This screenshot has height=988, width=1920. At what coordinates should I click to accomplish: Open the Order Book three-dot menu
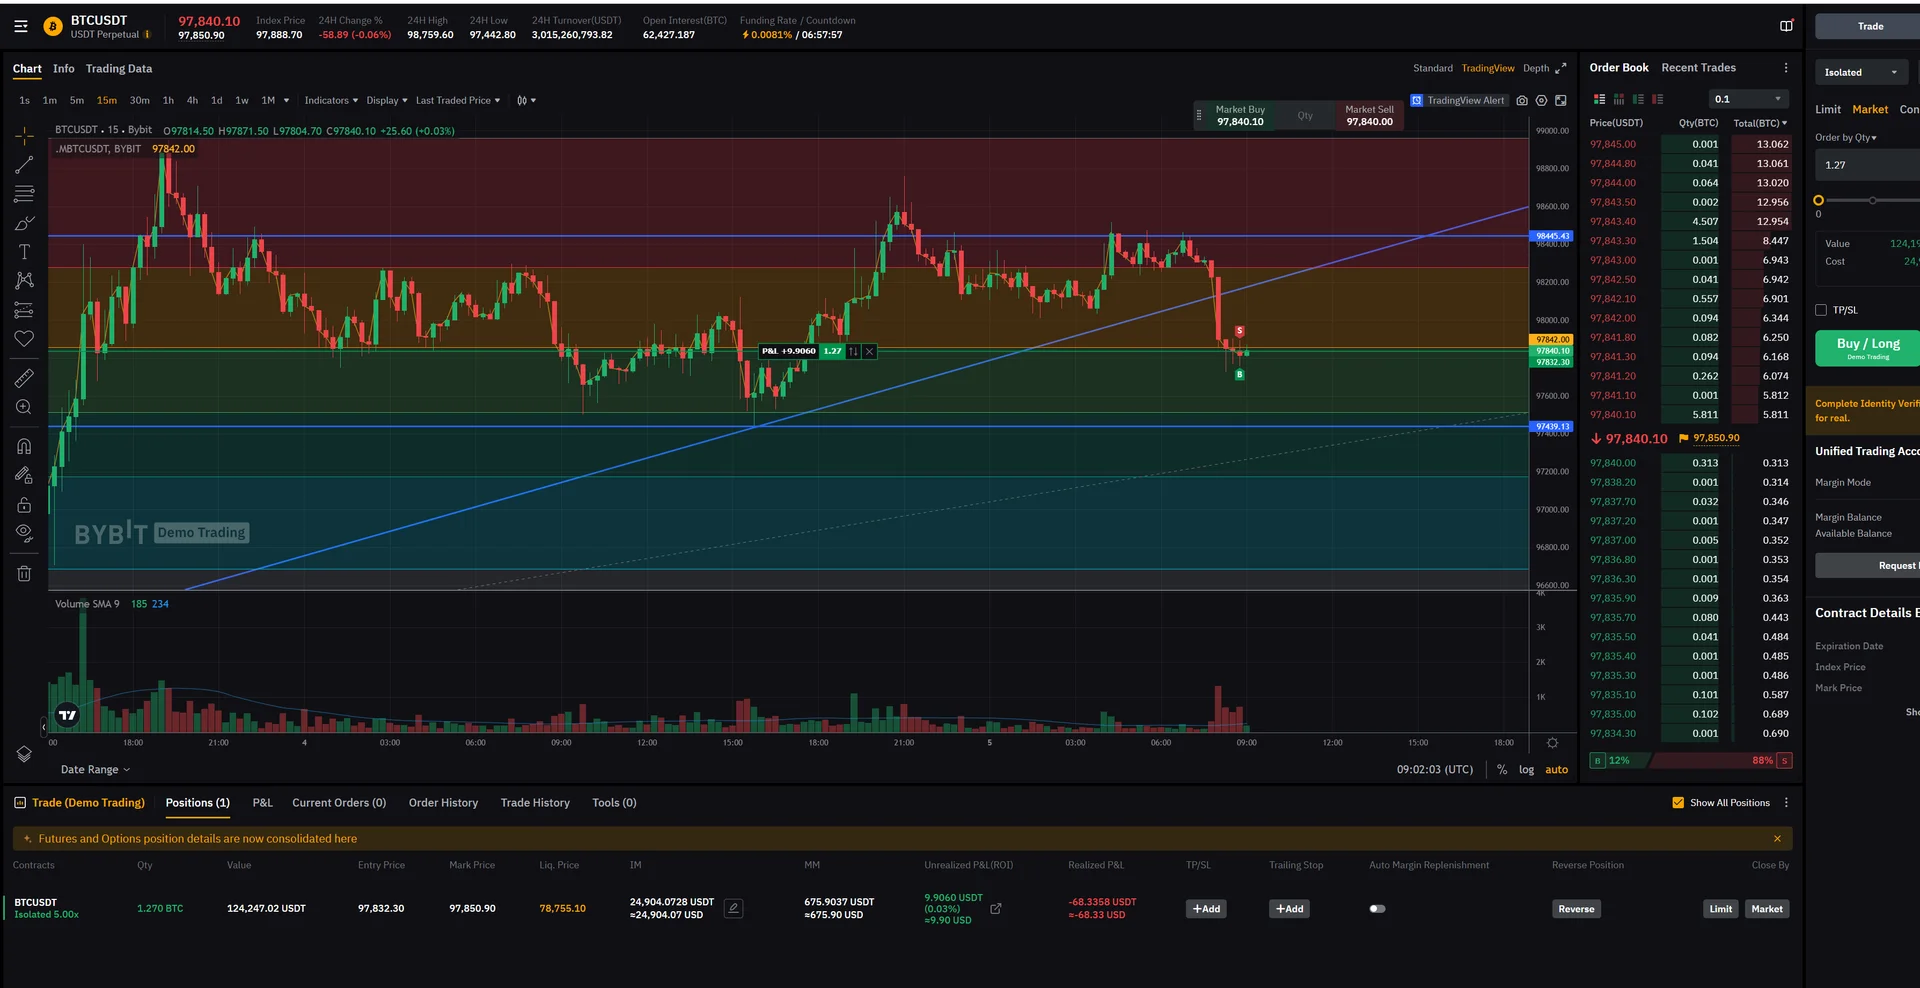(x=1786, y=68)
